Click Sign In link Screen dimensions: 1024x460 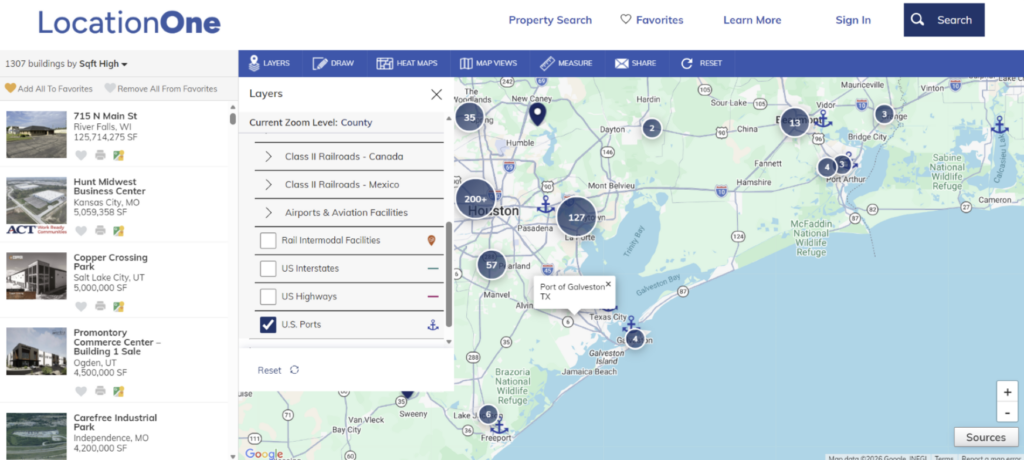pos(853,20)
